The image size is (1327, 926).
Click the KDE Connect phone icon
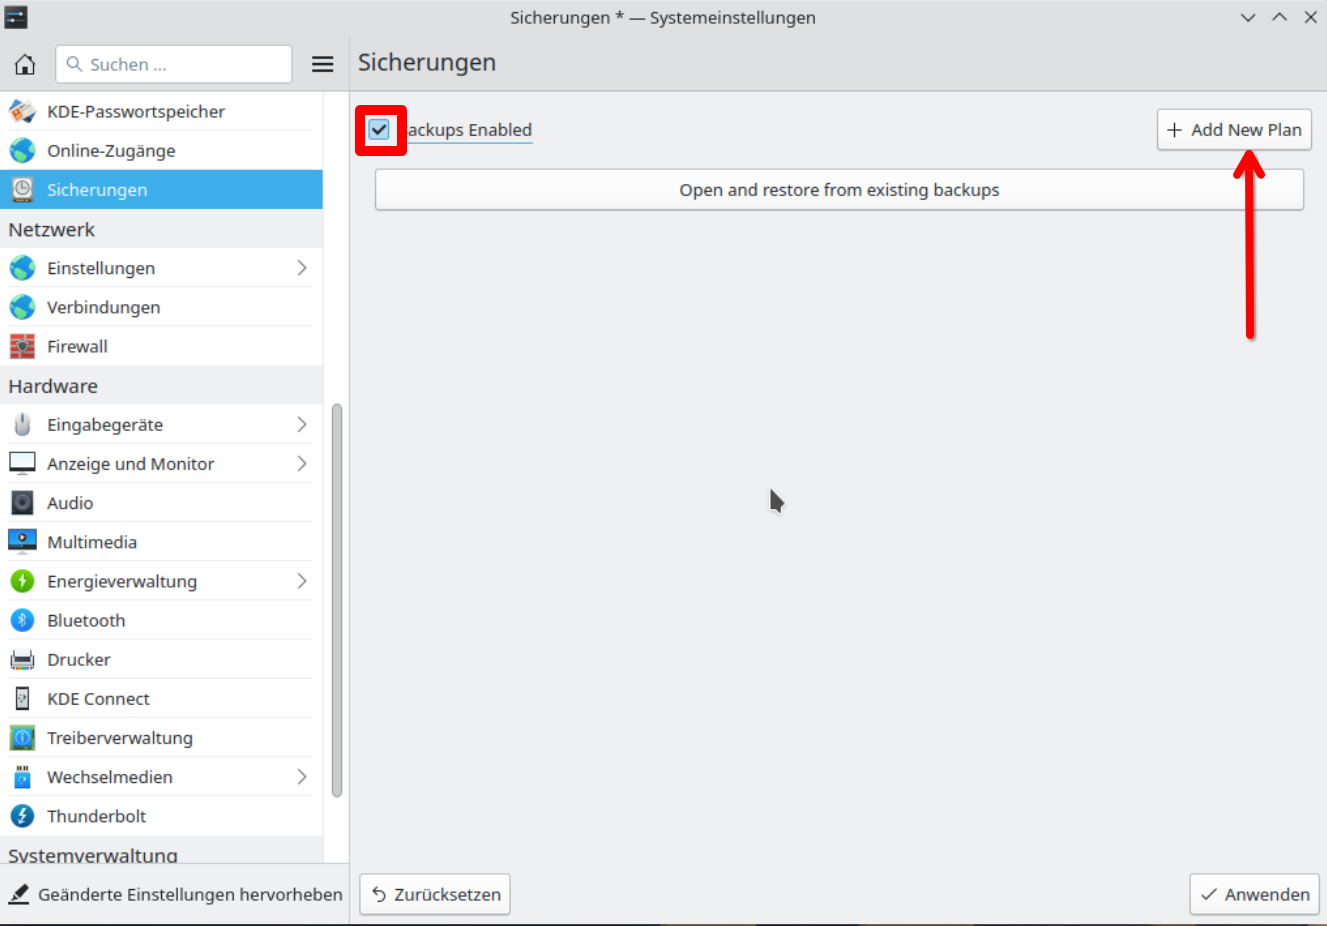pyautogui.click(x=22, y=699)
